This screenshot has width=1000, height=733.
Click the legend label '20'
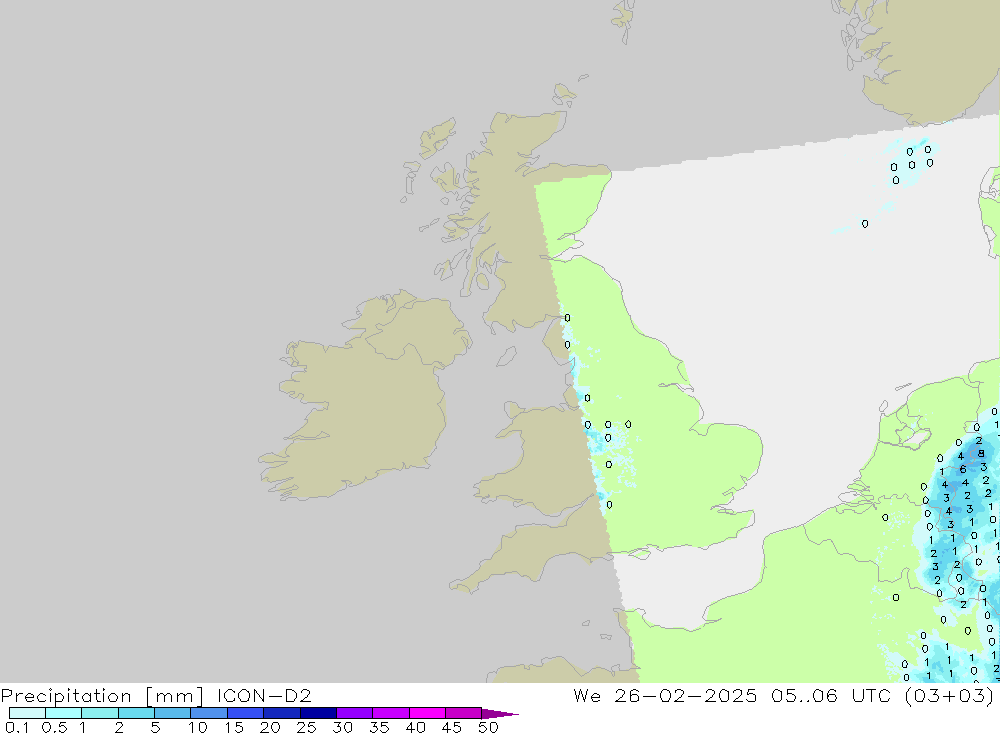coord(270,727)
